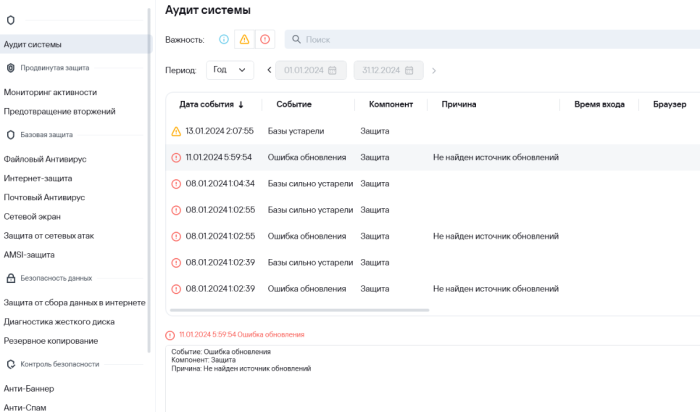700x412 pixels.
Task: Toggle the critical importance filter
Action: tap(265, 39)
